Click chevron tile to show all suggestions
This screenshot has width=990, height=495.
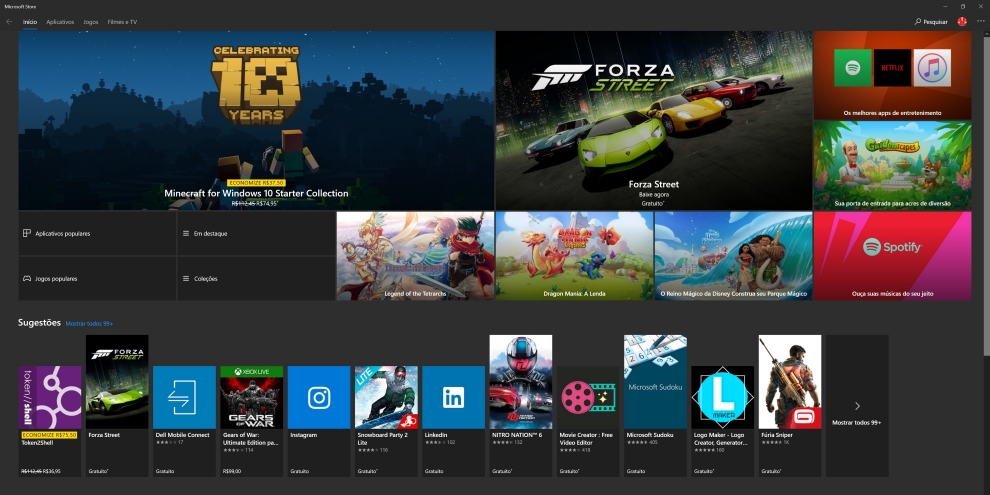click(x=857, y=406)
